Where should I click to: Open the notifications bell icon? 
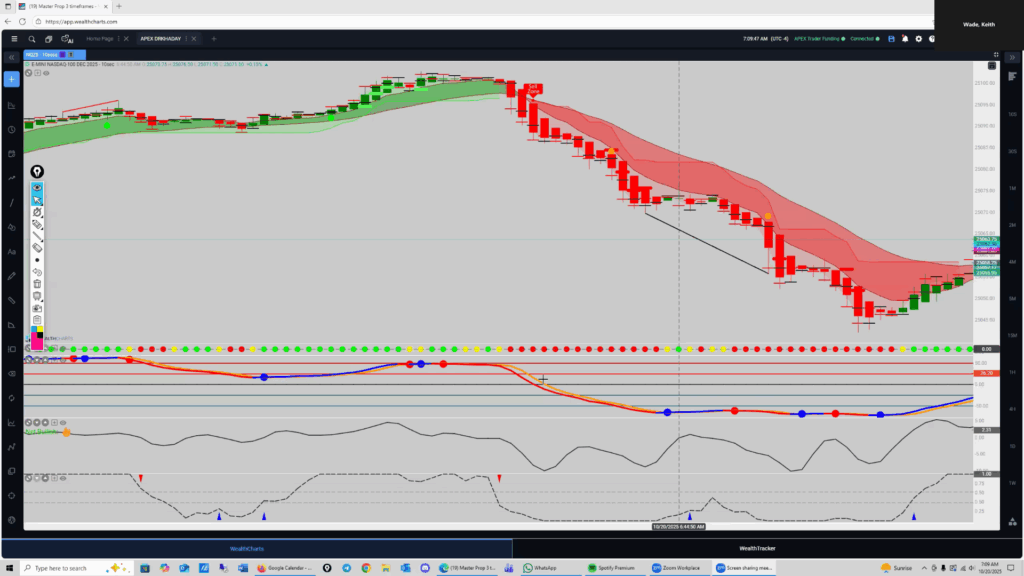click(904, 38)
